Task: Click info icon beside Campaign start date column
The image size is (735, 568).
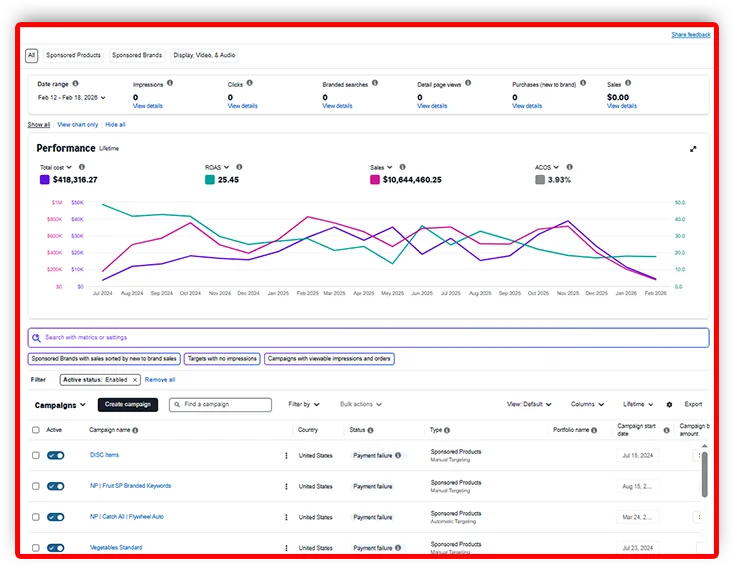Action: point(667,430)
